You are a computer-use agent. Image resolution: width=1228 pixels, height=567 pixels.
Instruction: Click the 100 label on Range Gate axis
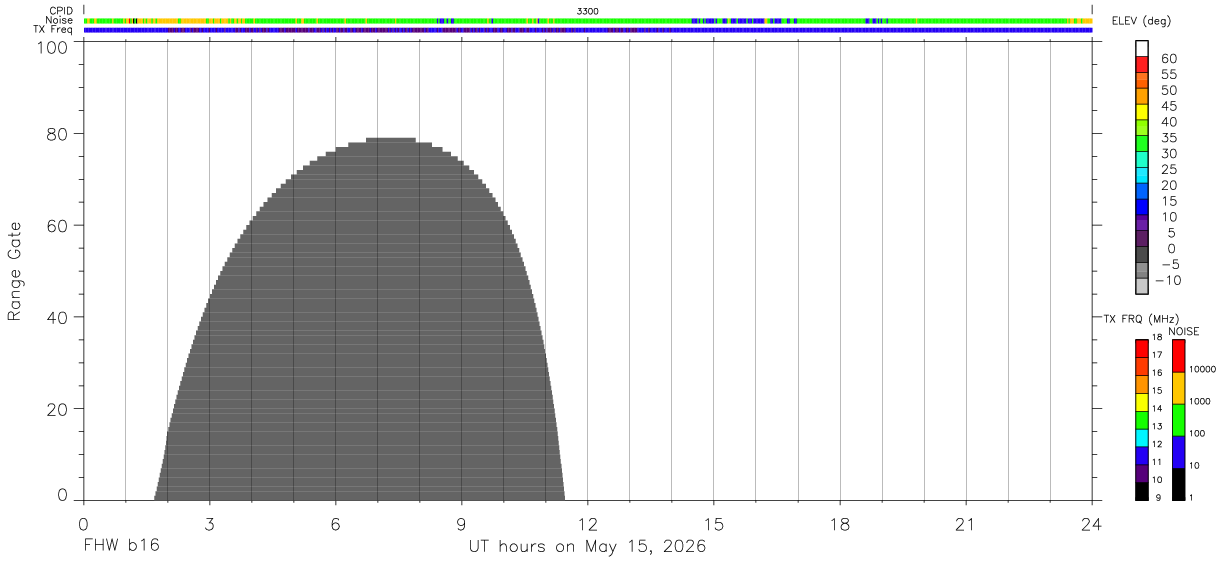(52, 46)
